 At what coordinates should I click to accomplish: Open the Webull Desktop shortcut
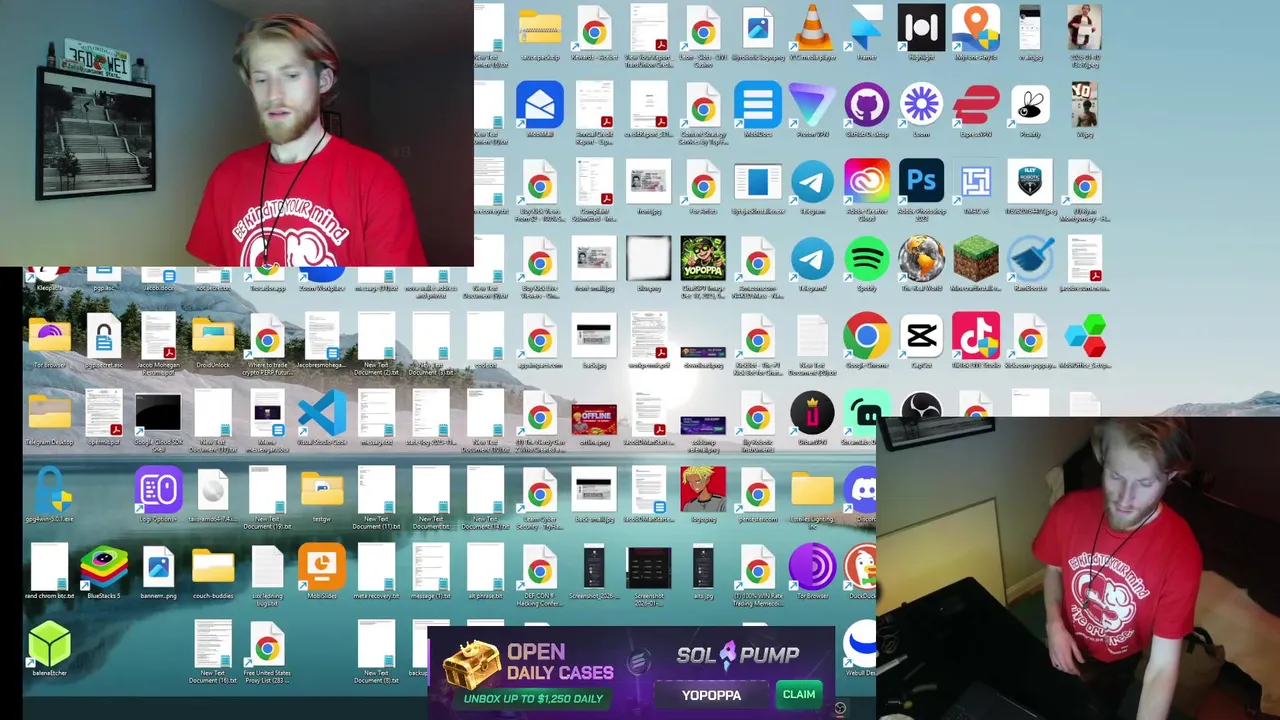click(860, 645)
